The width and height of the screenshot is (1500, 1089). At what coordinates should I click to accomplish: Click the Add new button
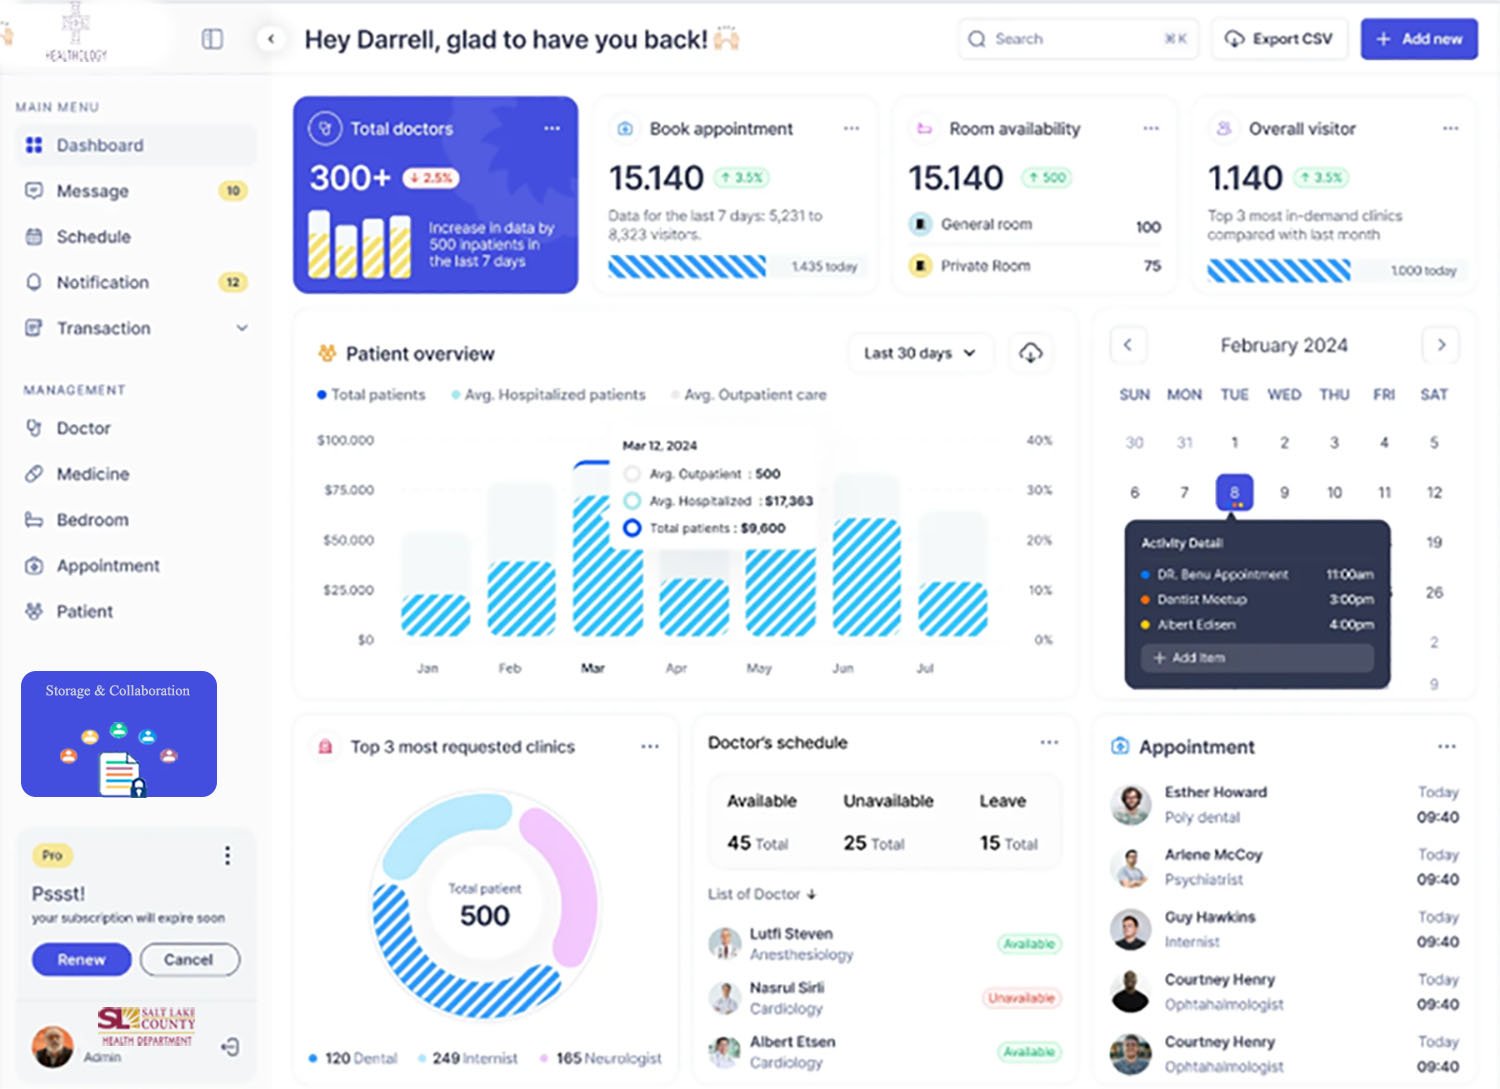coord(1418,39)
